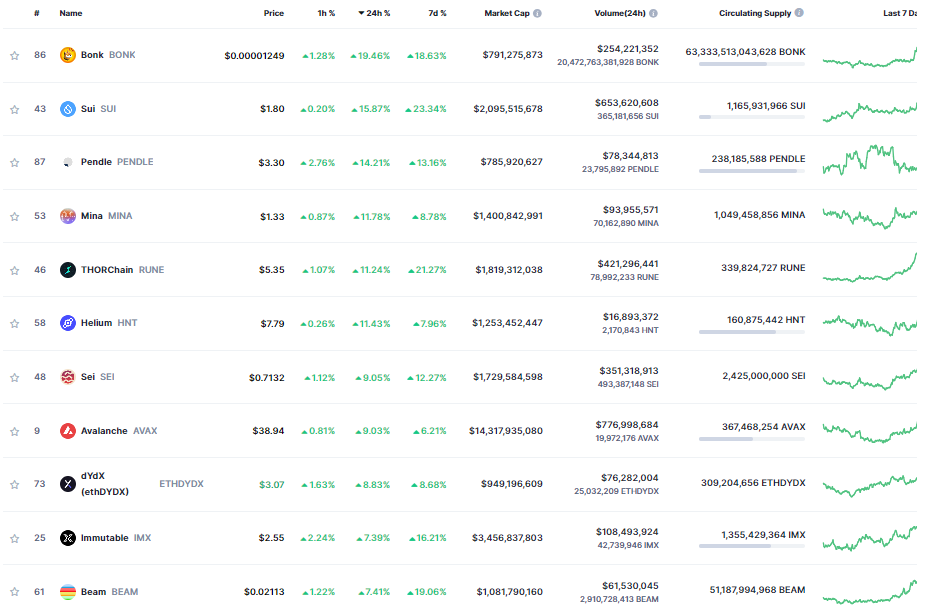Click Mina volume $93,955,571
931x616 pixels.
pyautogui.click(x=631, y=210)
